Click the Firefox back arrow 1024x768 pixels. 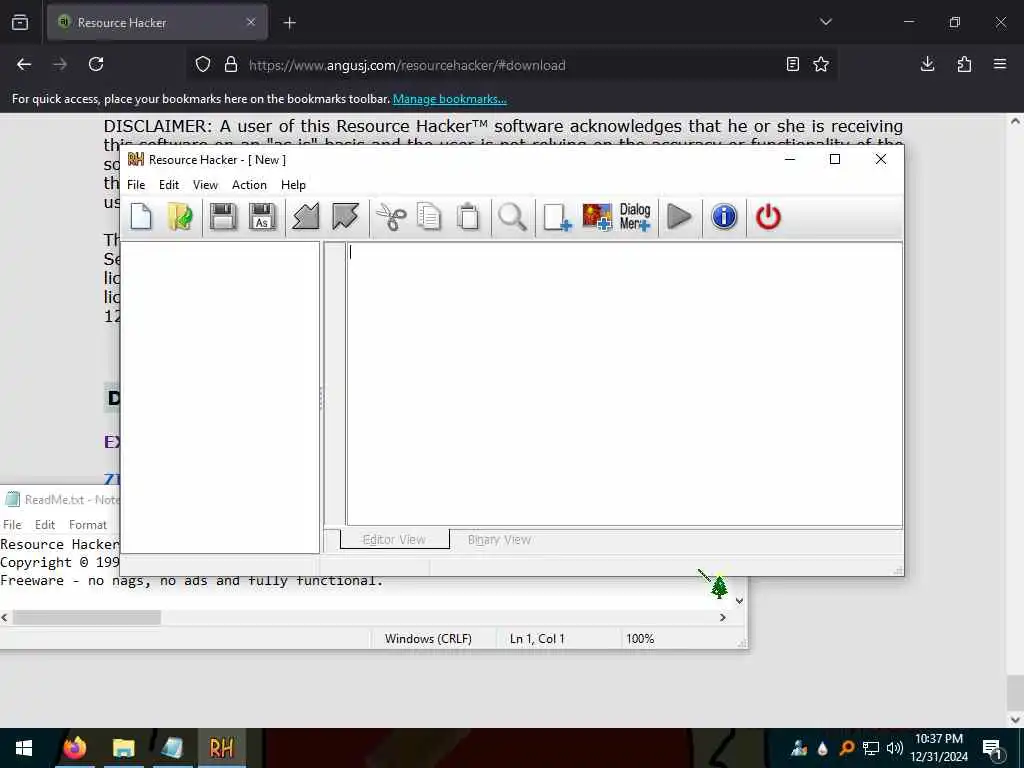24,64
